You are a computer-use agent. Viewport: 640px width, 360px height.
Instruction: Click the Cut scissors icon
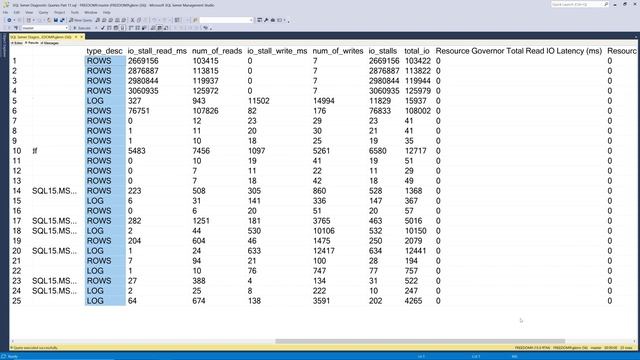point(132,20)
